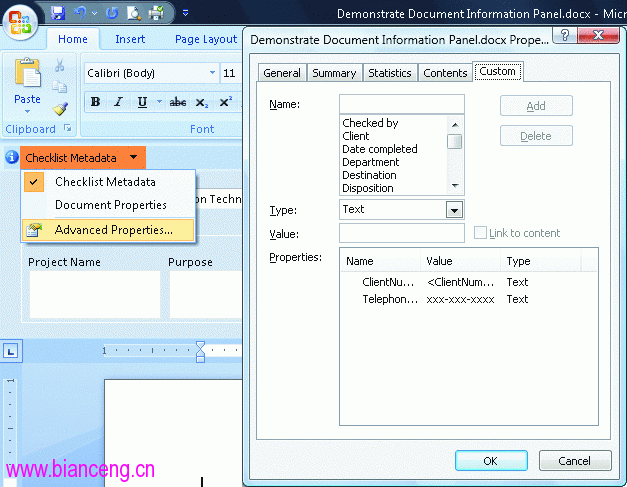Customize Quick Access Toolbar dropdown
The width and height of the screenshot is (627, 487).
coord(185,13)
